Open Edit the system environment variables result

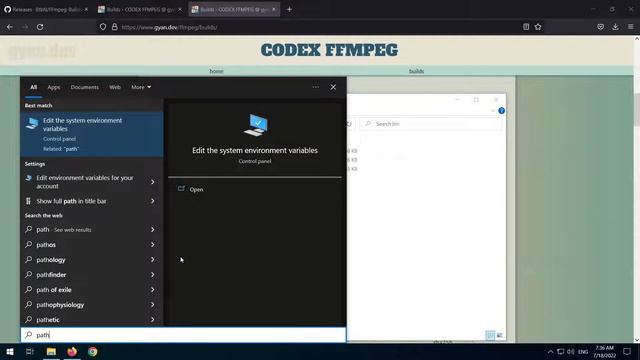coord(92,134)
